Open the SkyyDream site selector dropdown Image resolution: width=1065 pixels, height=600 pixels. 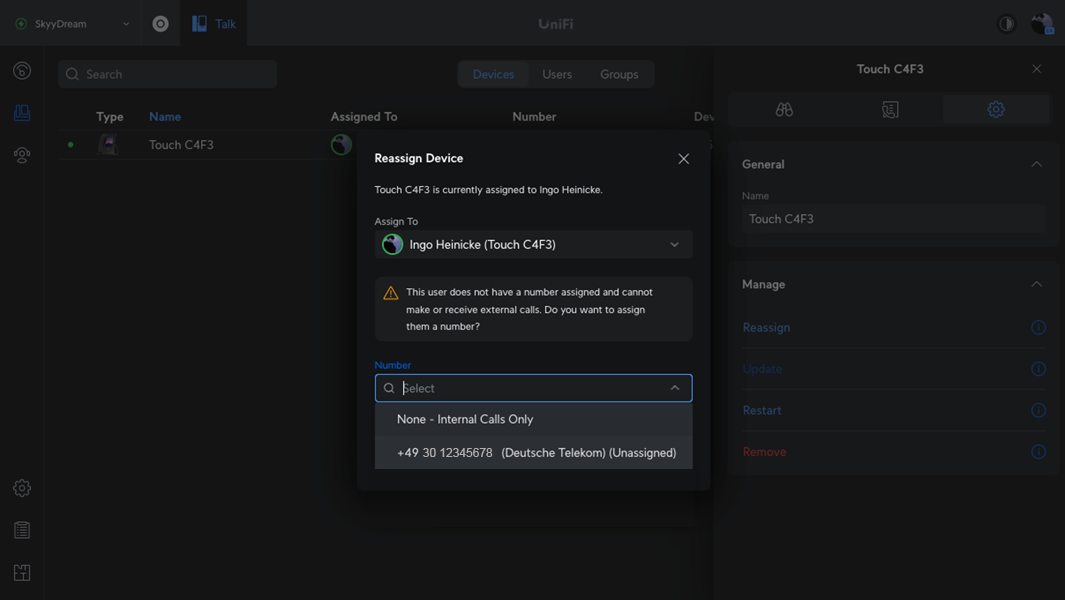73,23
